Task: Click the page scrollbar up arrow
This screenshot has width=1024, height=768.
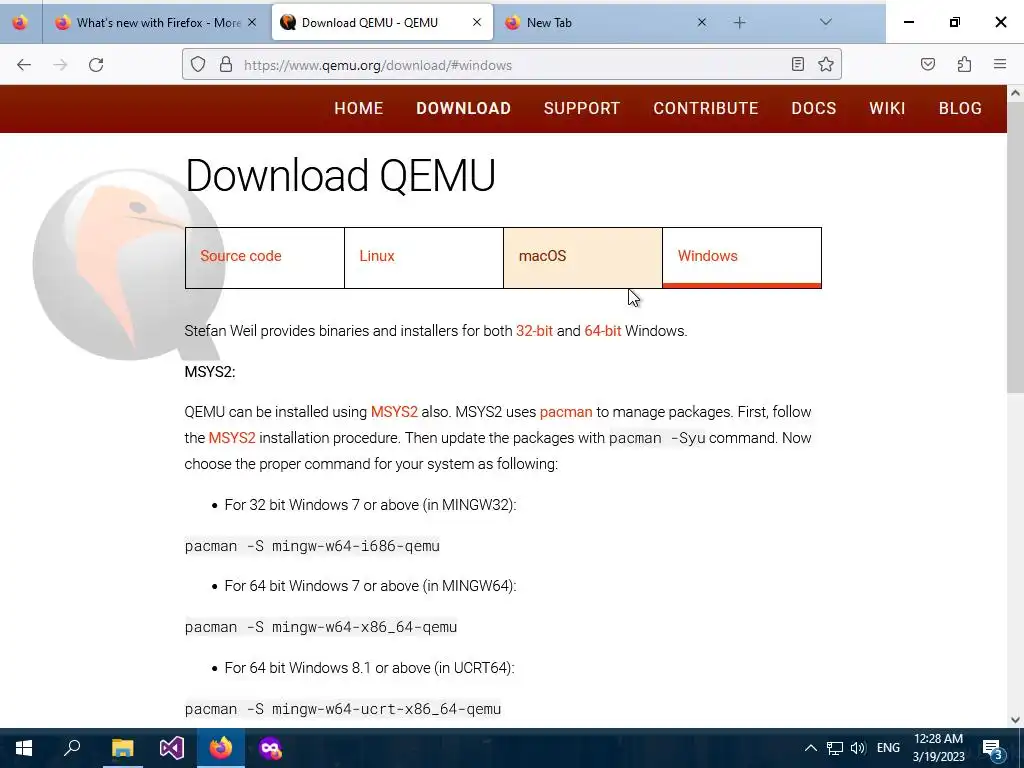Action: click(1015, 93)
